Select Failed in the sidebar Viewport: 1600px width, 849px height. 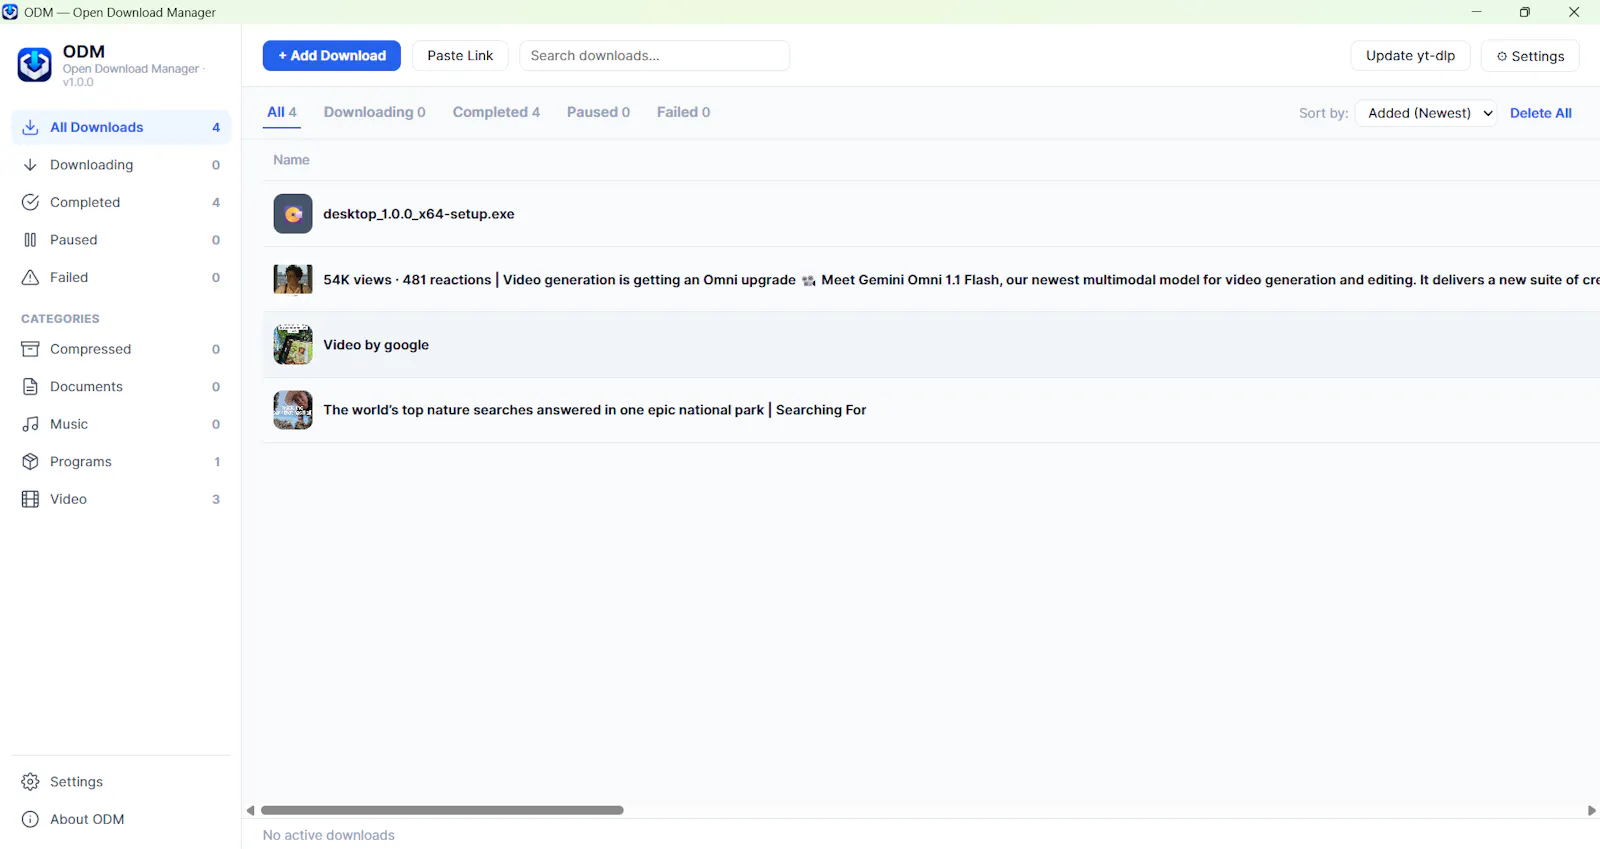point(121,277)
